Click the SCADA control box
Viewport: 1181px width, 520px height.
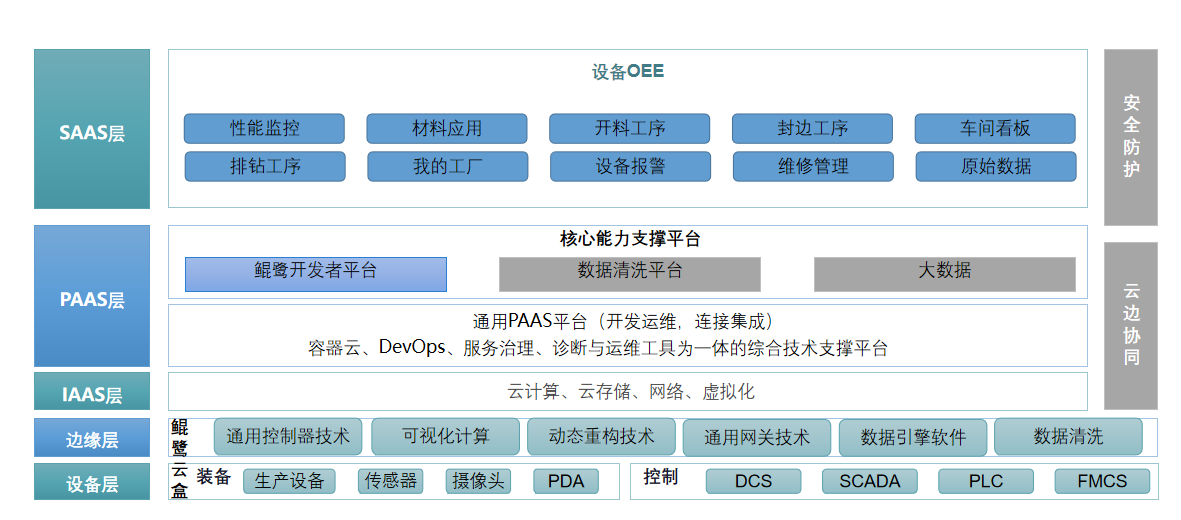[869, 481]
